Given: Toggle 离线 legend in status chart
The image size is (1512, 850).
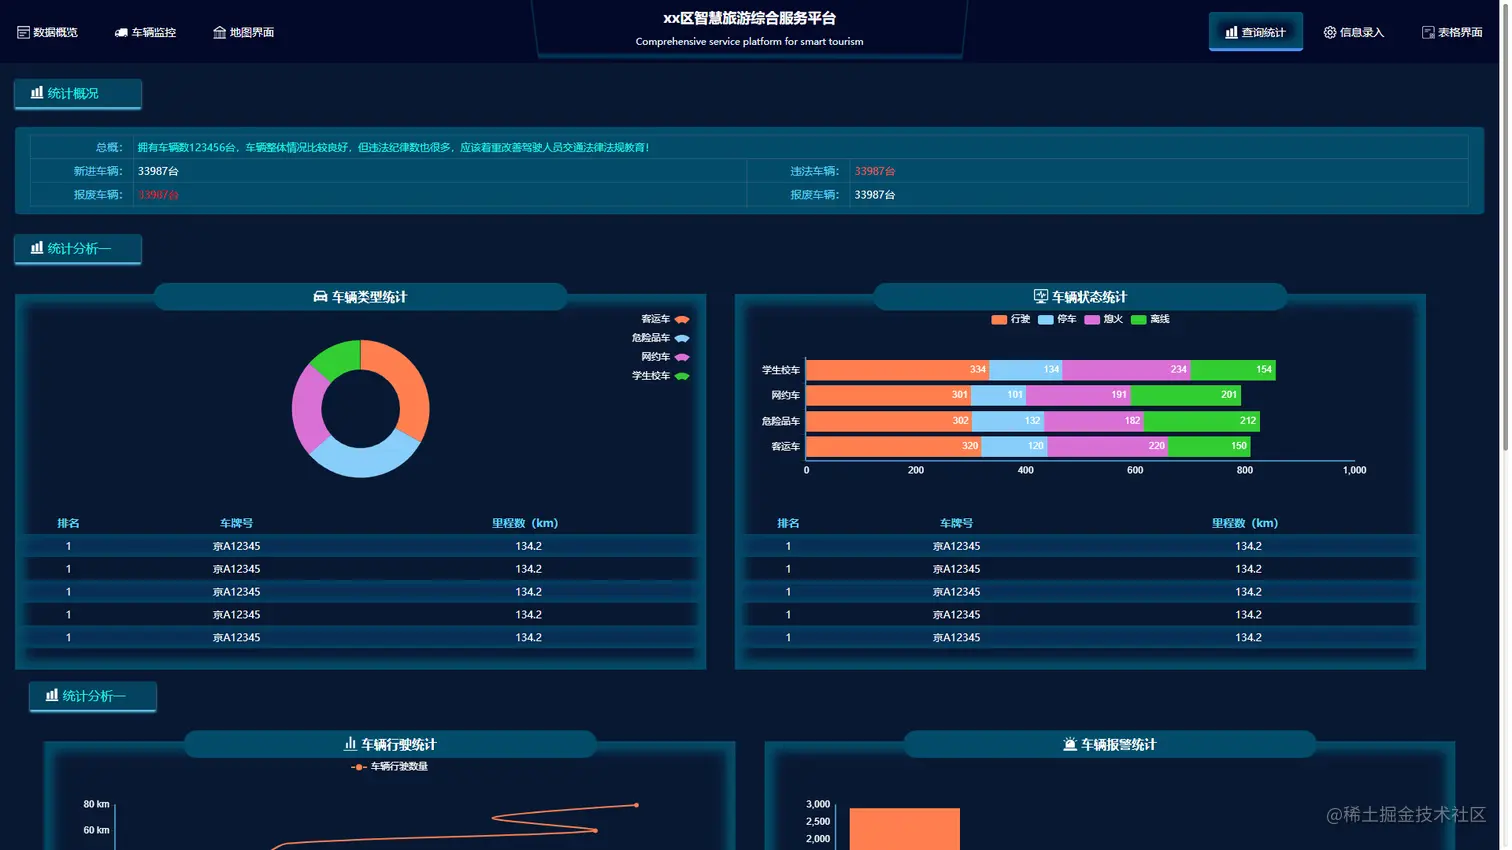Looking at the screenshot, I should click(x=1150, y=319).
